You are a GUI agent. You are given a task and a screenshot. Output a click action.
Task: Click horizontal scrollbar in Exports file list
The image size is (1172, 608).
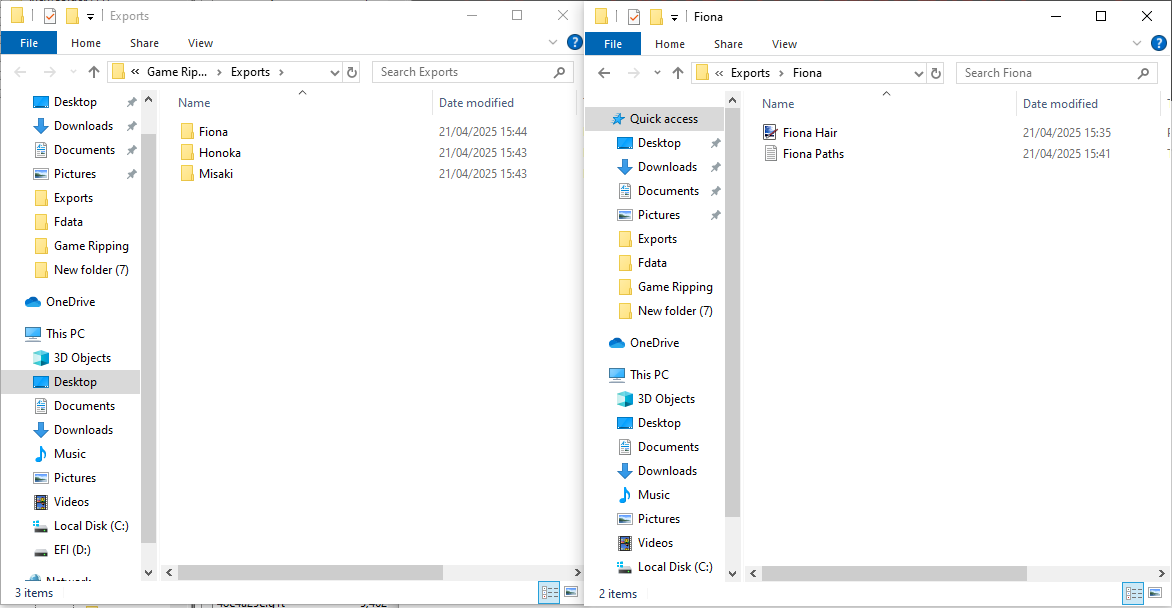[310, 572]
